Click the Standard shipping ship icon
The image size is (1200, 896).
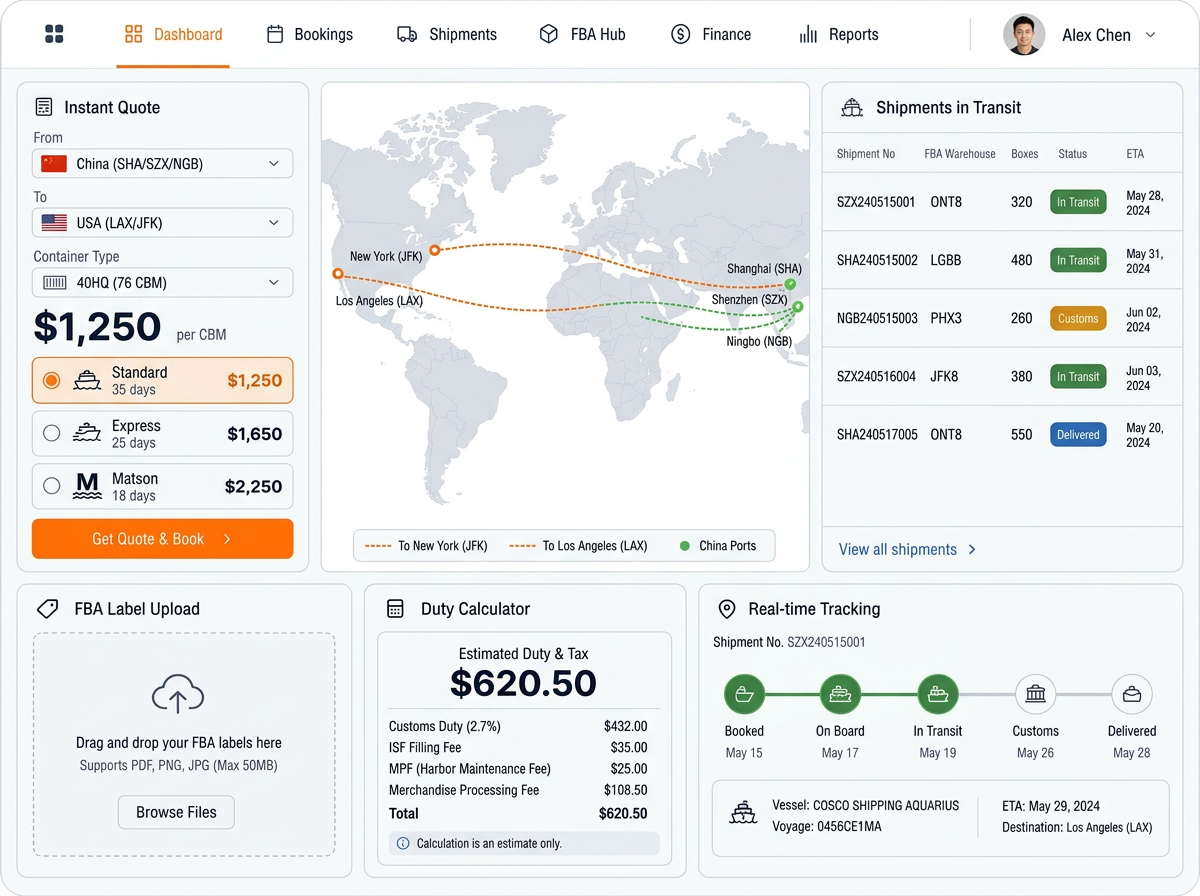(88, 380)
